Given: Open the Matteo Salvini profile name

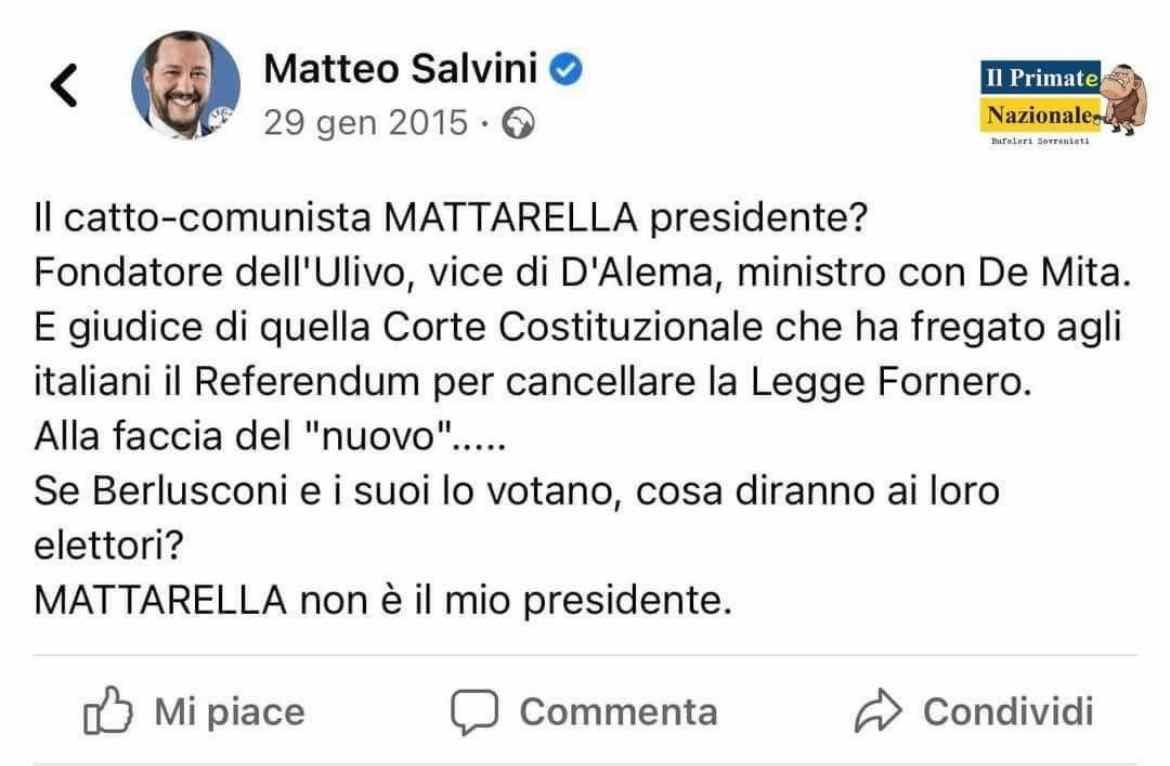Looking at the screenshot, I should [x=401, y=69].
